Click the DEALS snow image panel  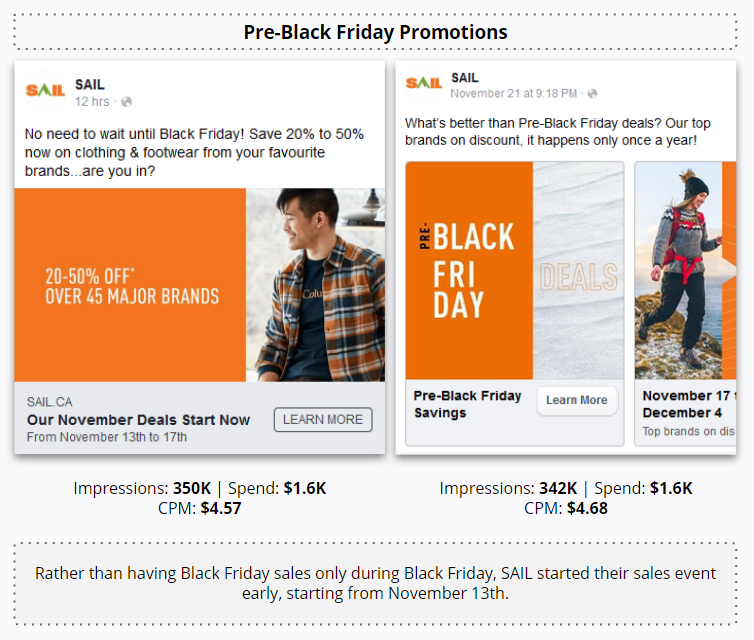click(578, 270)
